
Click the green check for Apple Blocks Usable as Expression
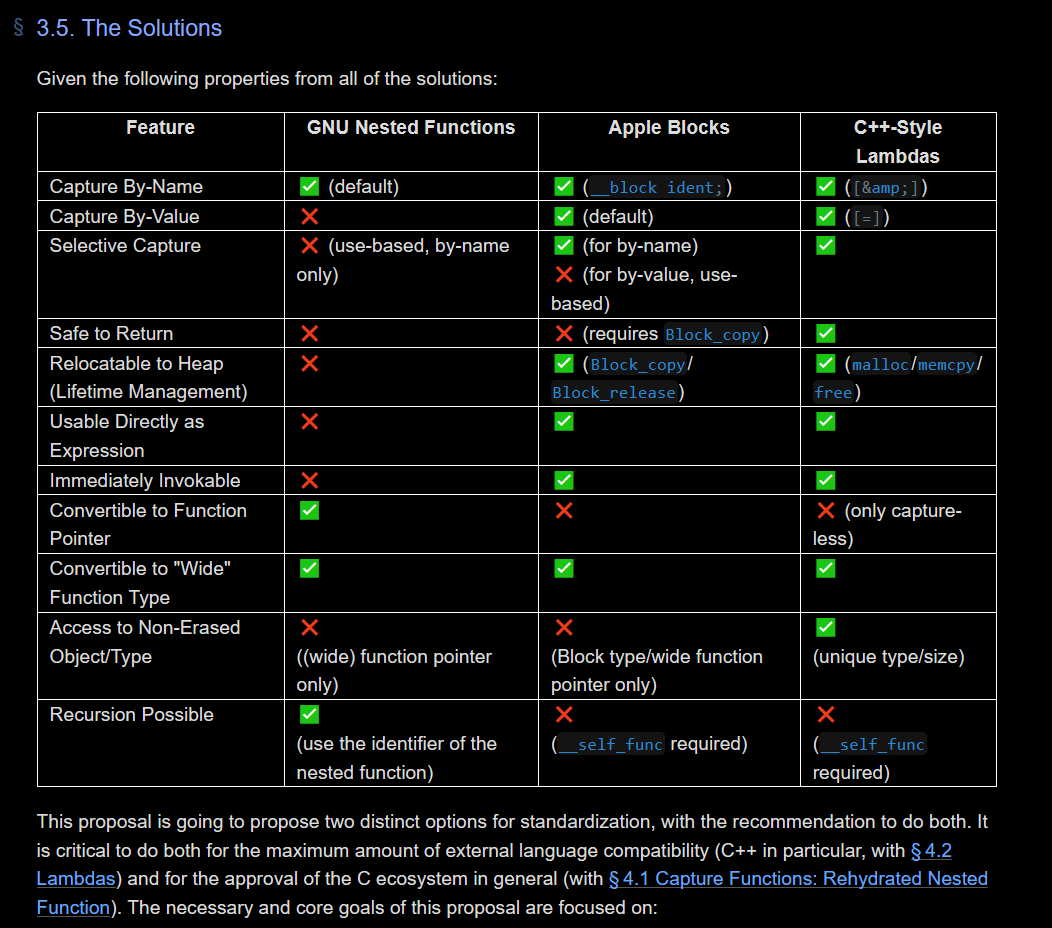tap(564, 421)
